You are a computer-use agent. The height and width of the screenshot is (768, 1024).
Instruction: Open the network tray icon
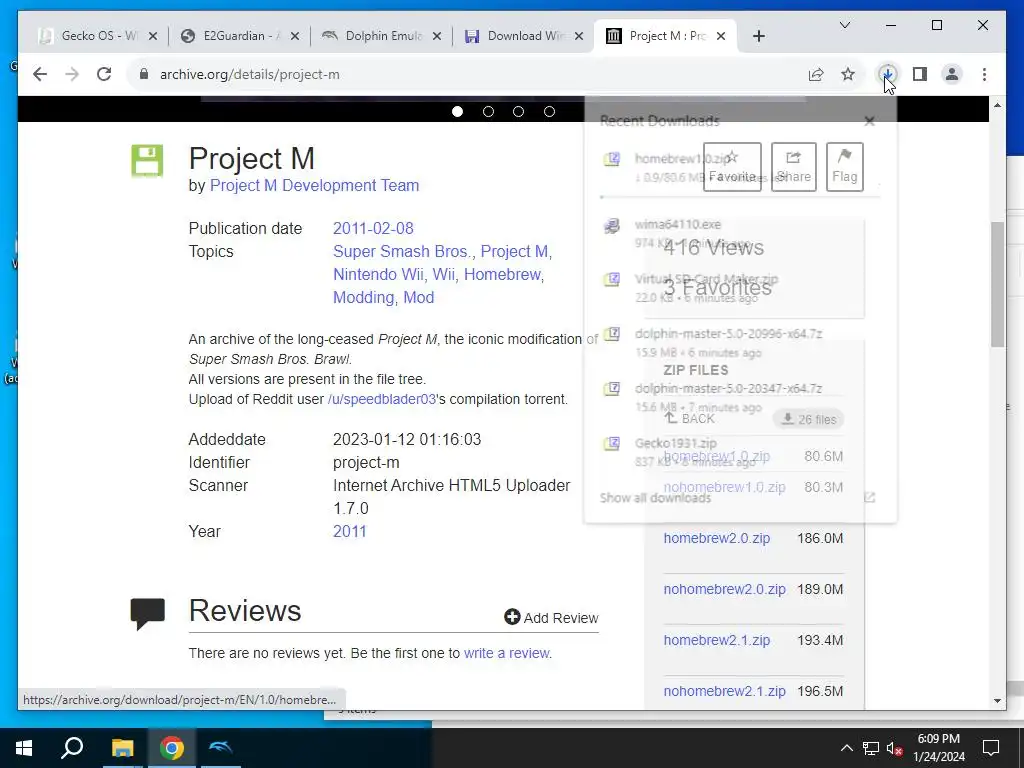point(871,748)
